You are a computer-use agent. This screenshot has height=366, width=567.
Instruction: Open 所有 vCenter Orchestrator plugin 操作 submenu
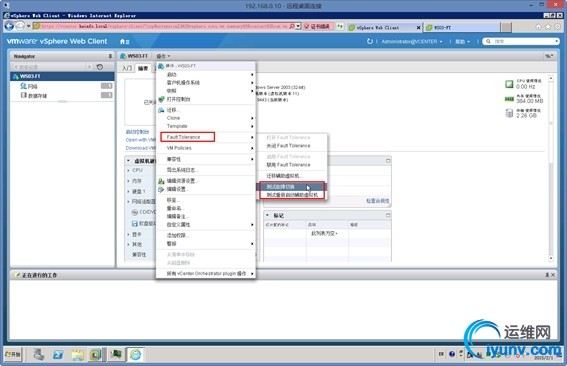(206, 274)
